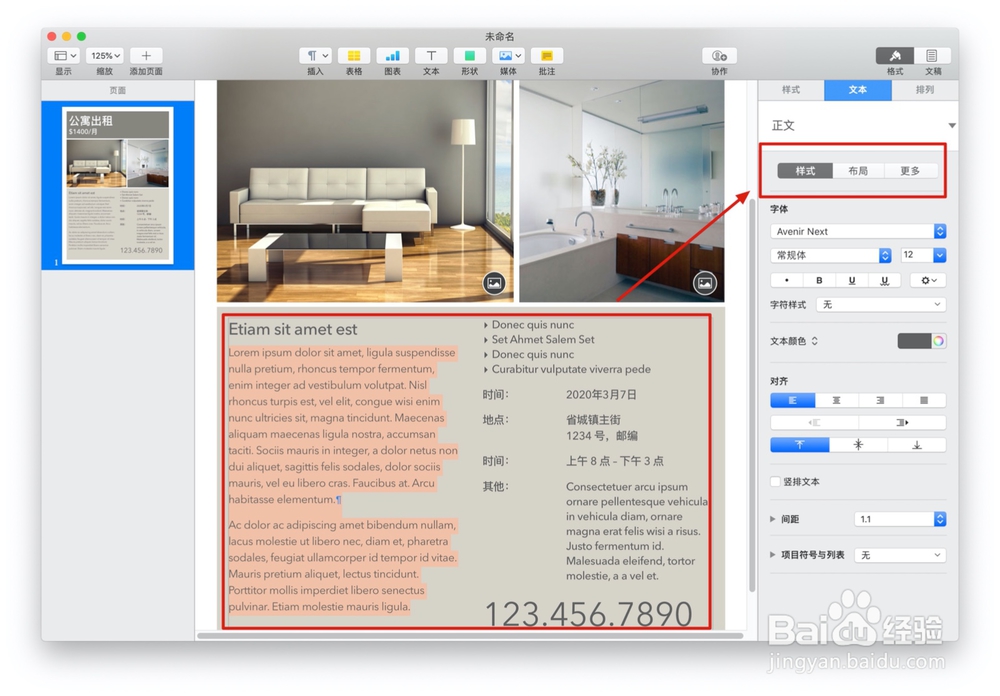Screen dimensions: 1000x696
Task: Insert a chart with 图表 icon
Action: point(393,56)
